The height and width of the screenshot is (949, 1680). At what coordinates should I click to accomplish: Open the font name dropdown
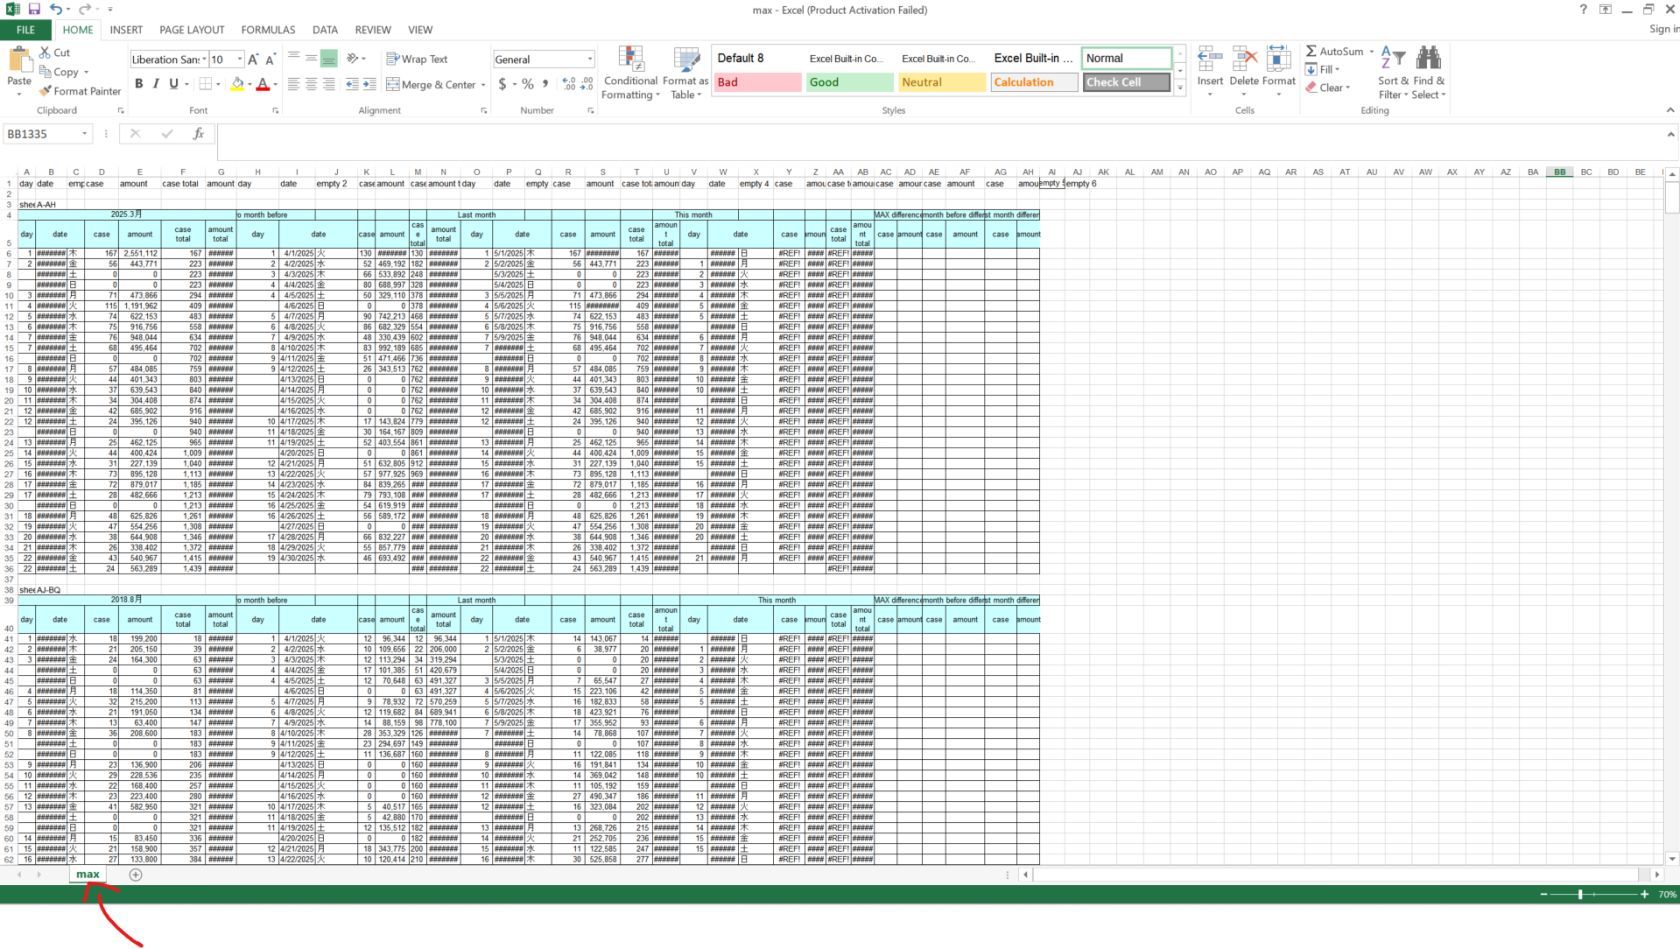click(x=203, y=59)
